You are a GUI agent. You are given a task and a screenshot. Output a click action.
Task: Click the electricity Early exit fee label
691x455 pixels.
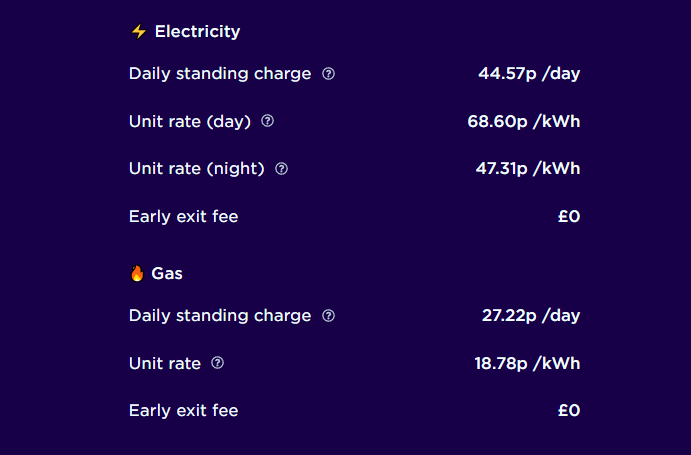click(183, 216)
